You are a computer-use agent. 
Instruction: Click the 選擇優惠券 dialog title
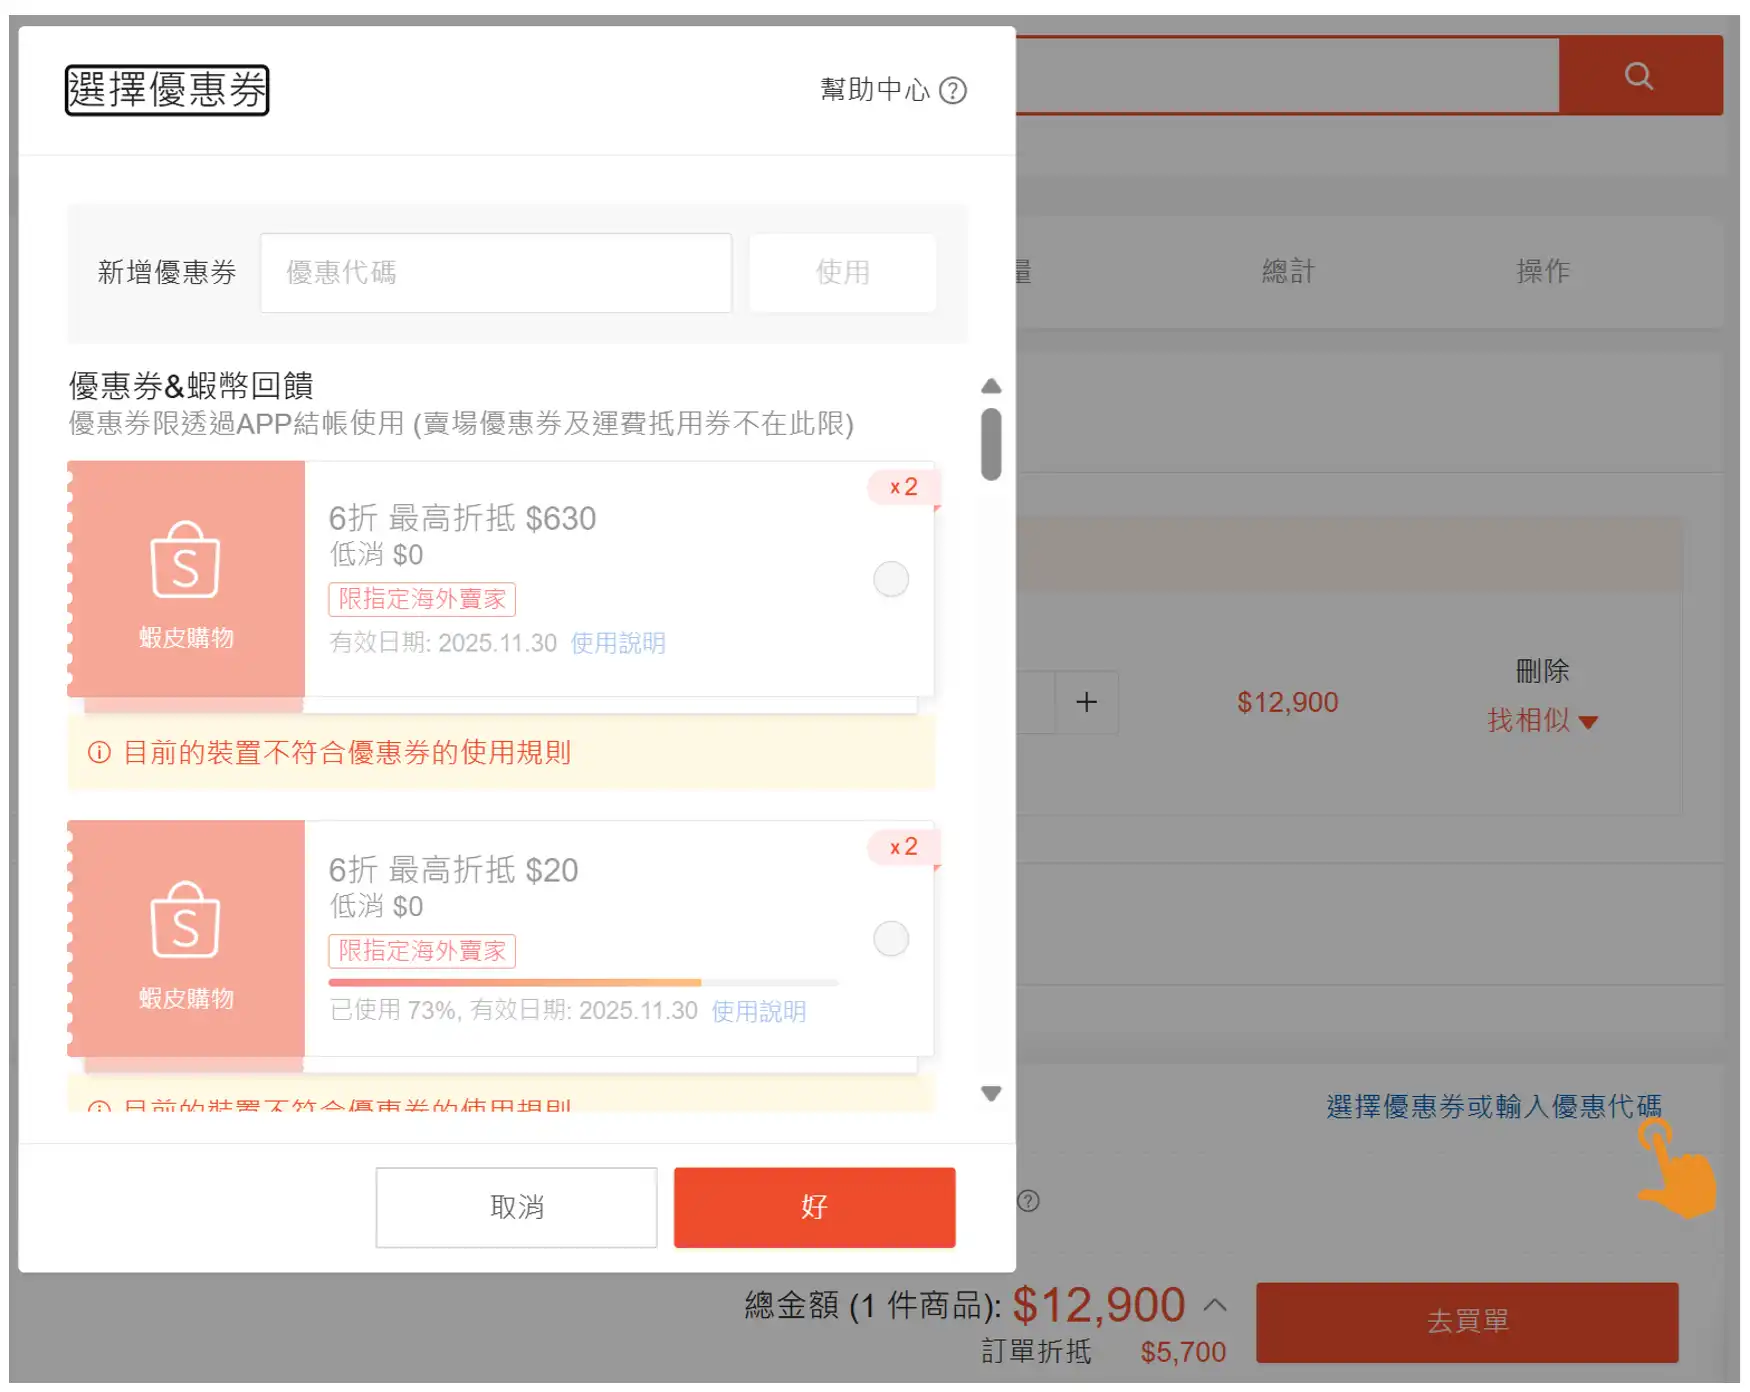[x=167, y=90]
